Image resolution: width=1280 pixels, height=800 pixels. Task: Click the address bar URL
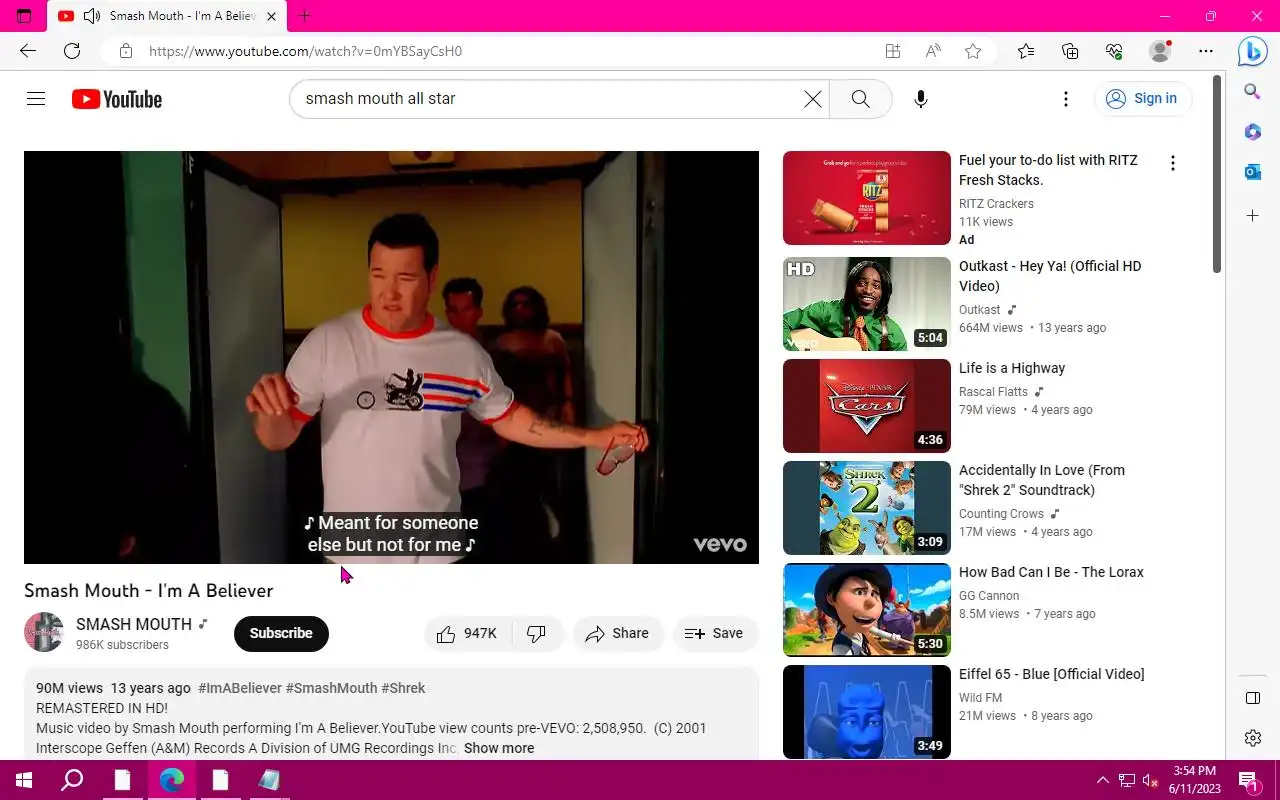click(305, 51)
